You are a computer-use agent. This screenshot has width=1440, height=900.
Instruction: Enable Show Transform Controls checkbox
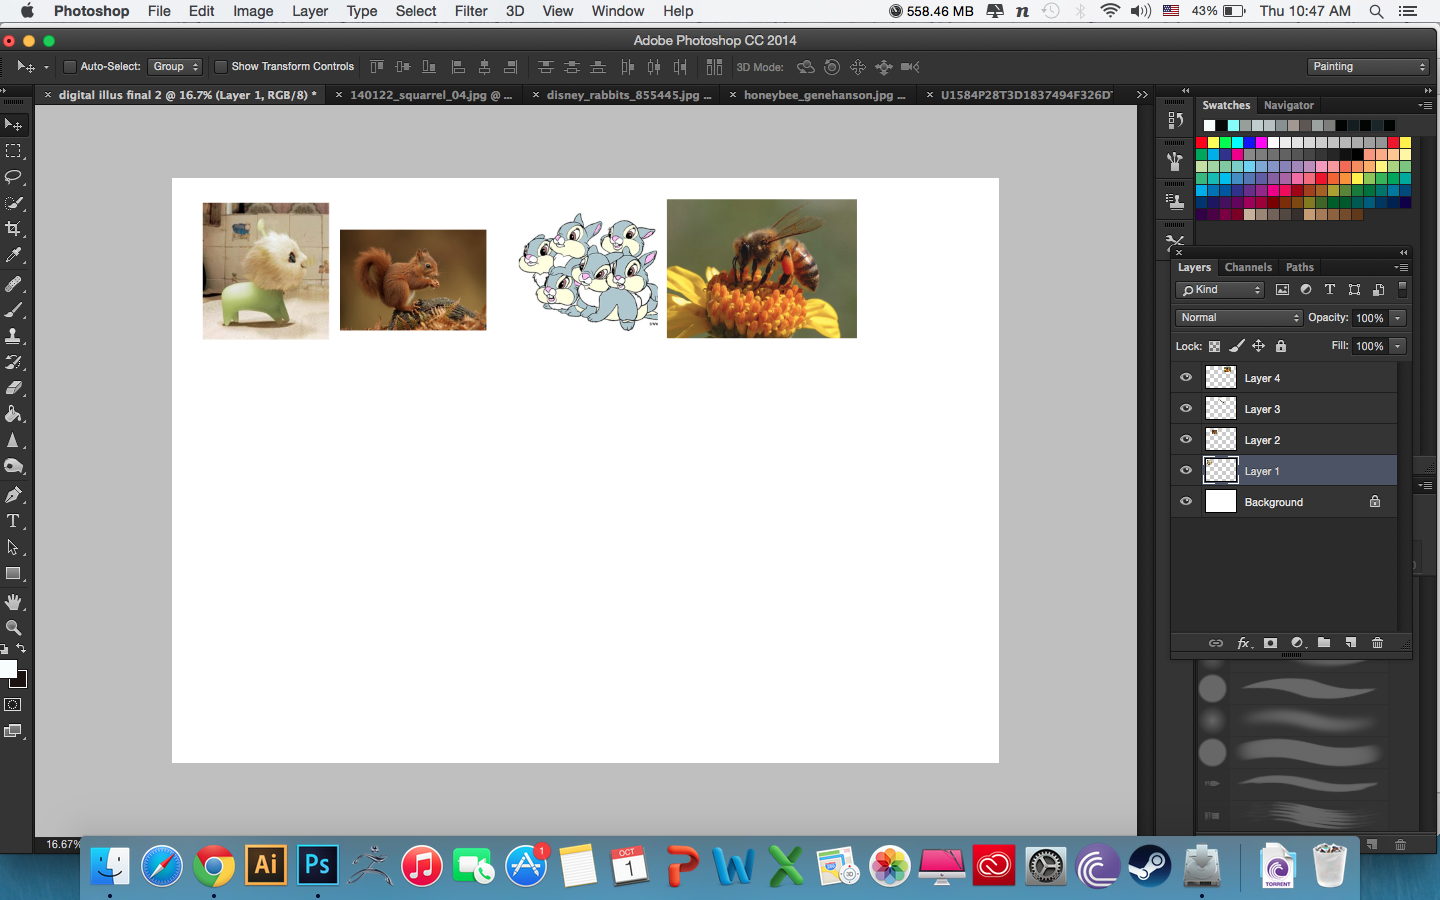pyautogui.click(x=220, y=67)
